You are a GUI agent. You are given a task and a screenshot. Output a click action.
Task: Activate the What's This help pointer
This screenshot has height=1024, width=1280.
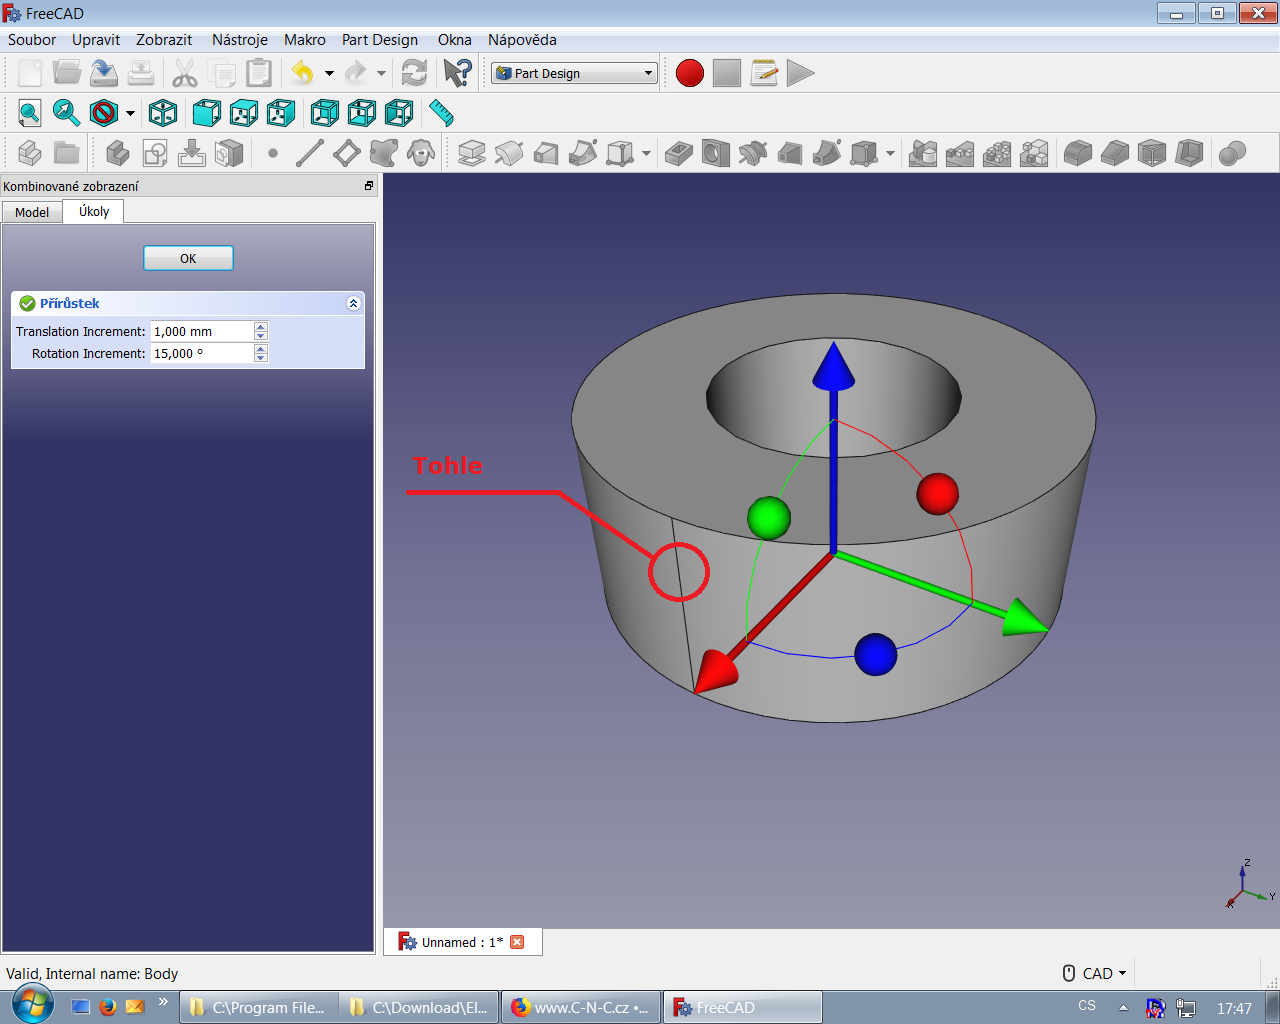pyautogui.click(x=457, y=73)
